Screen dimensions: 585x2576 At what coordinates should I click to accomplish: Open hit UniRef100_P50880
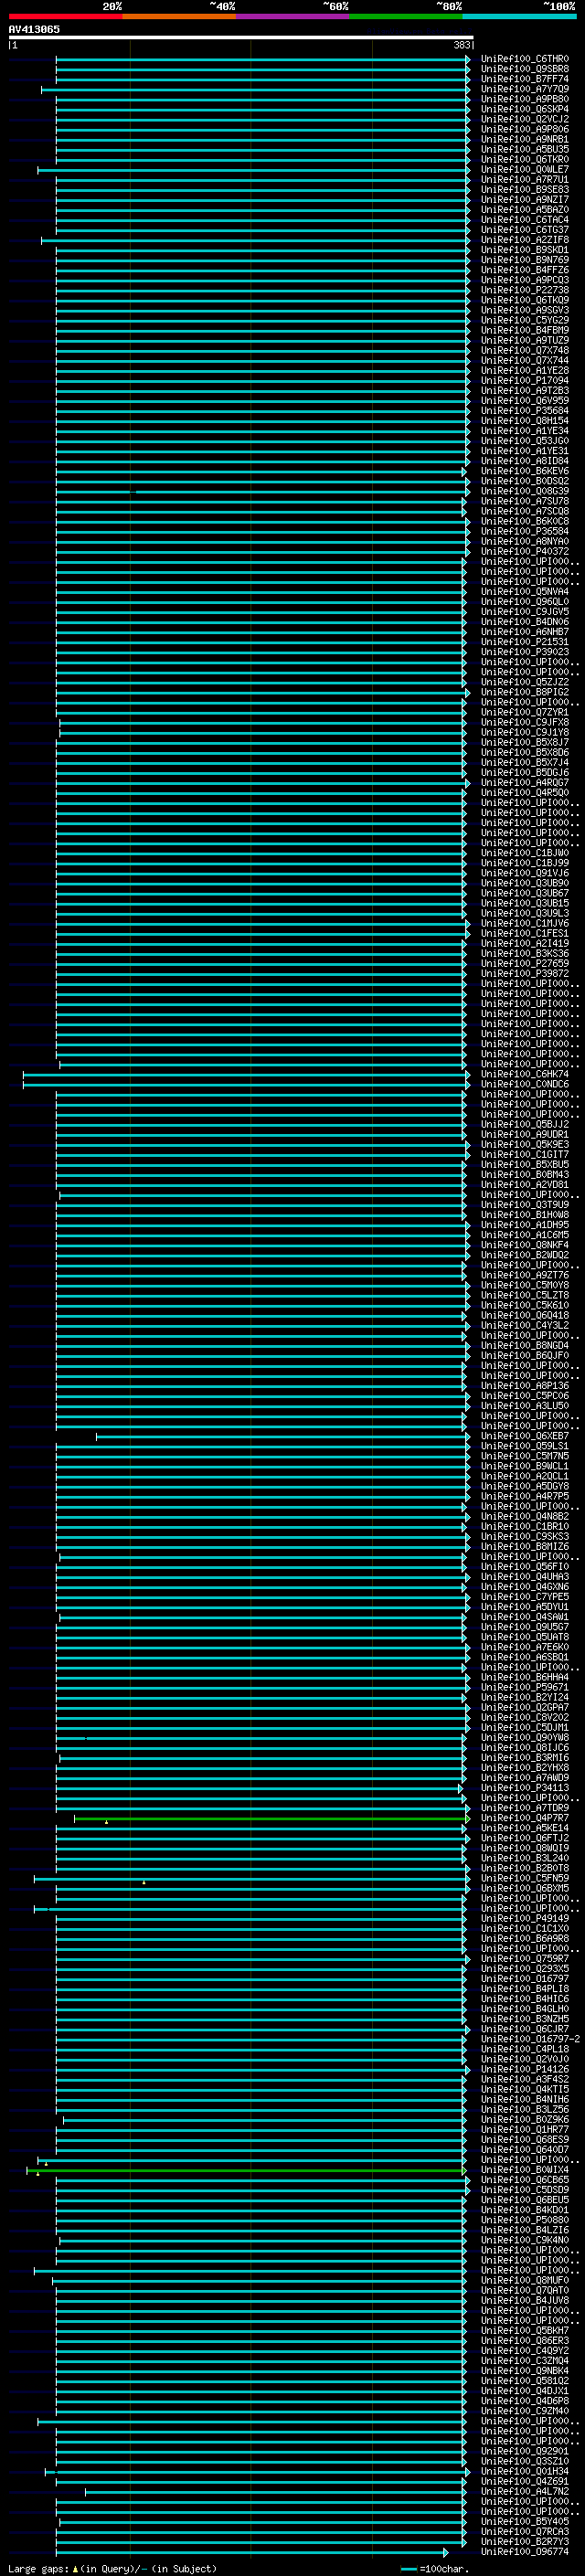525,2220
